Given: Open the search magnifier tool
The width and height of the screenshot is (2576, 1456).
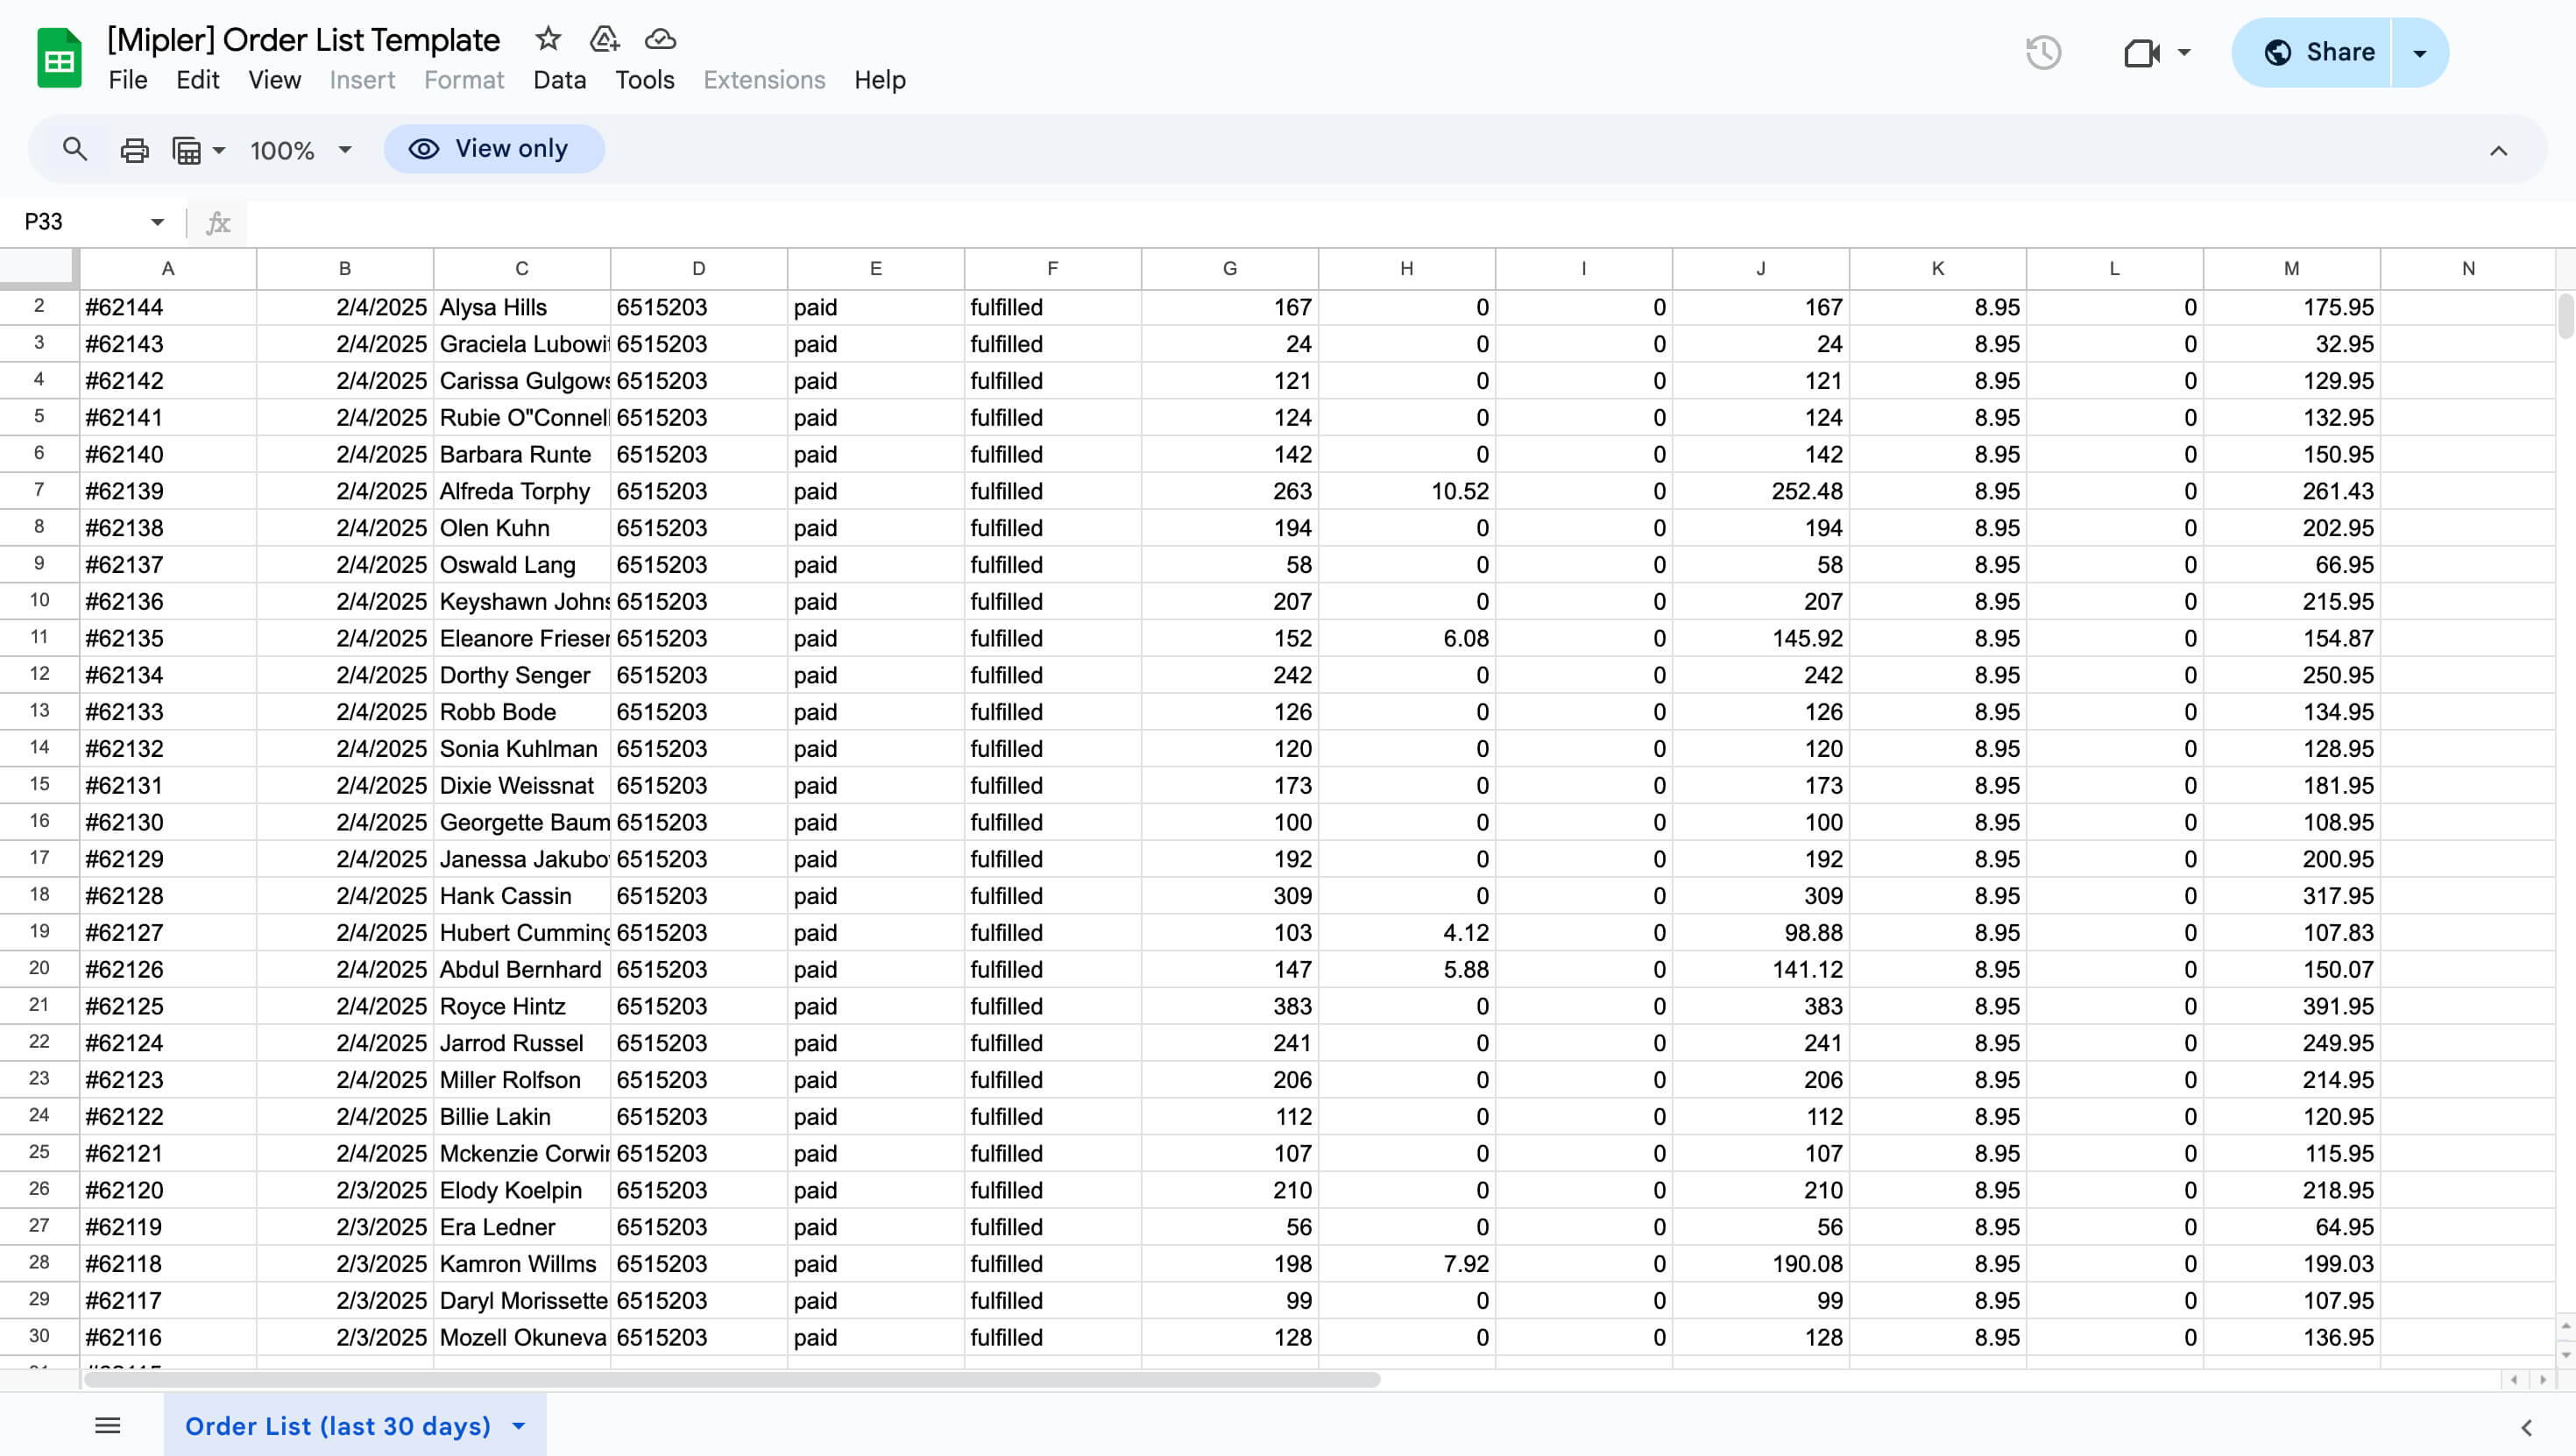Looking at the screenshot, I should pos(74,149).
